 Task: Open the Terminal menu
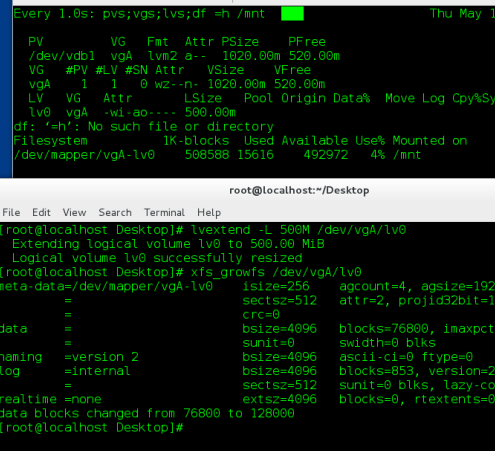coord(164,212)
